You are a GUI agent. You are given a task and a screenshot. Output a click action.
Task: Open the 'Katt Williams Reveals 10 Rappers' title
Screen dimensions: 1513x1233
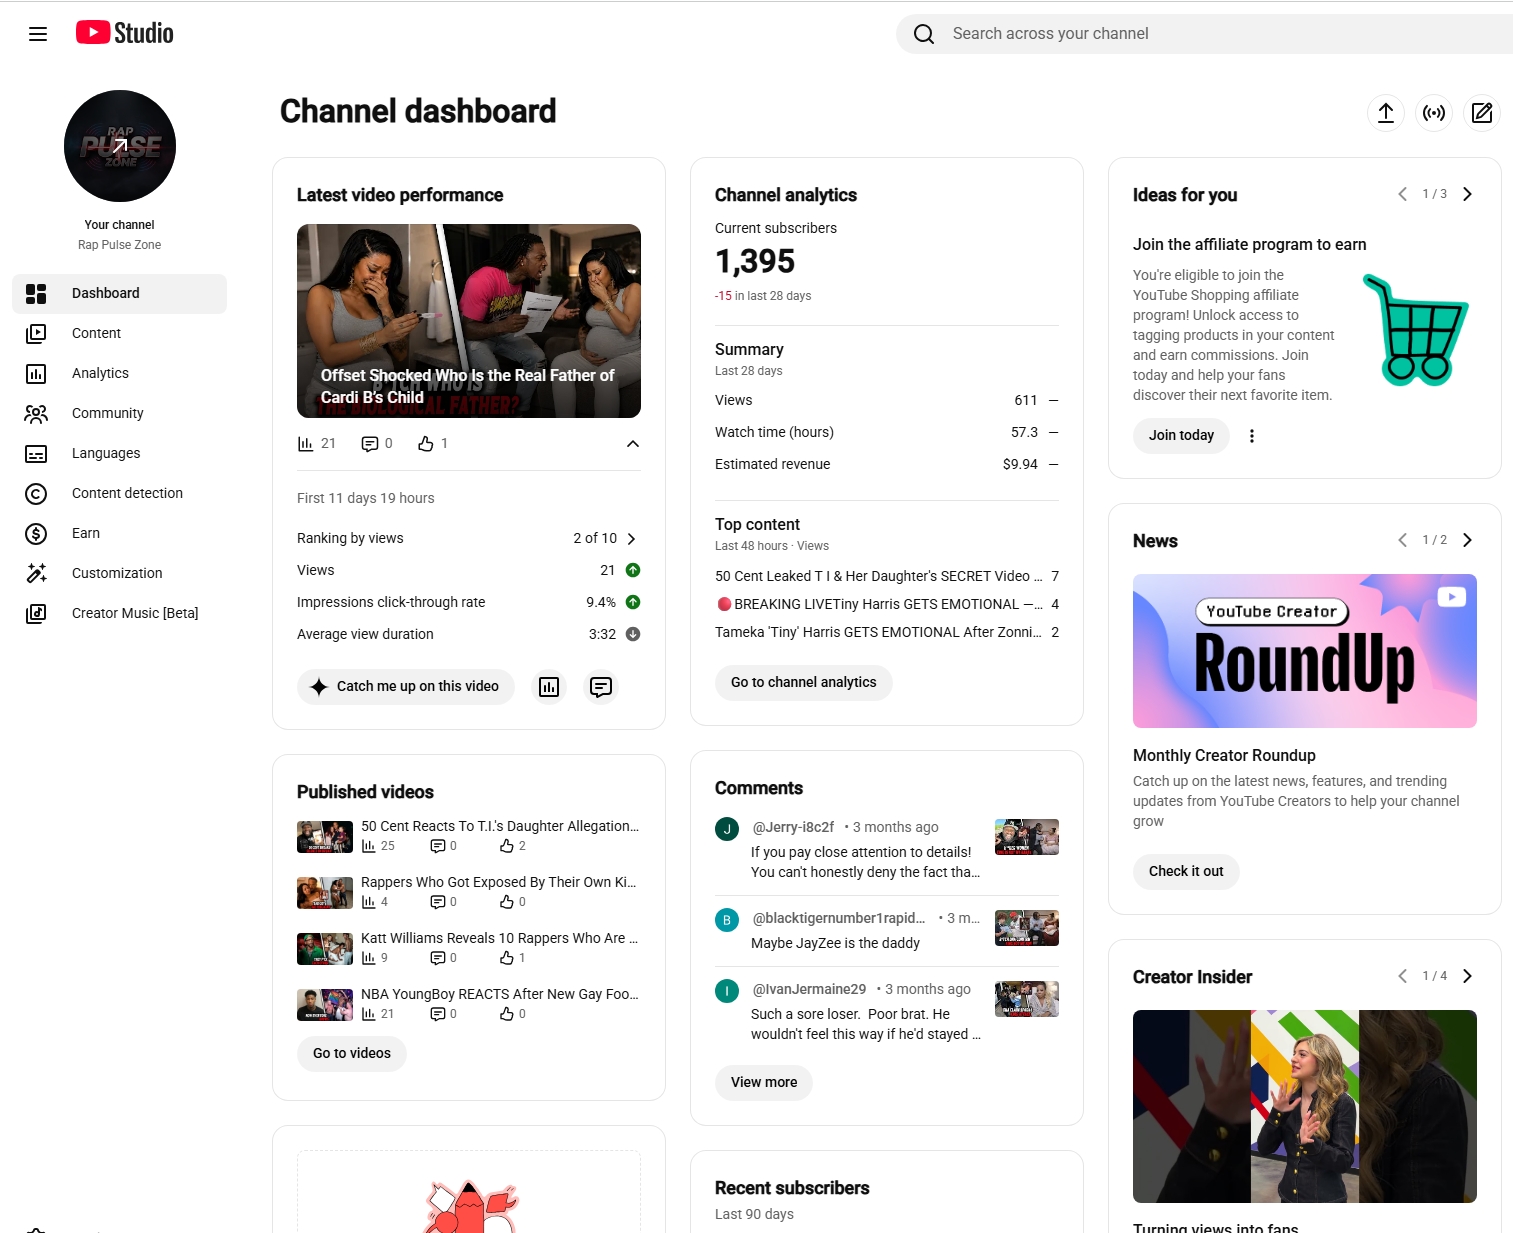pos(500,939)
